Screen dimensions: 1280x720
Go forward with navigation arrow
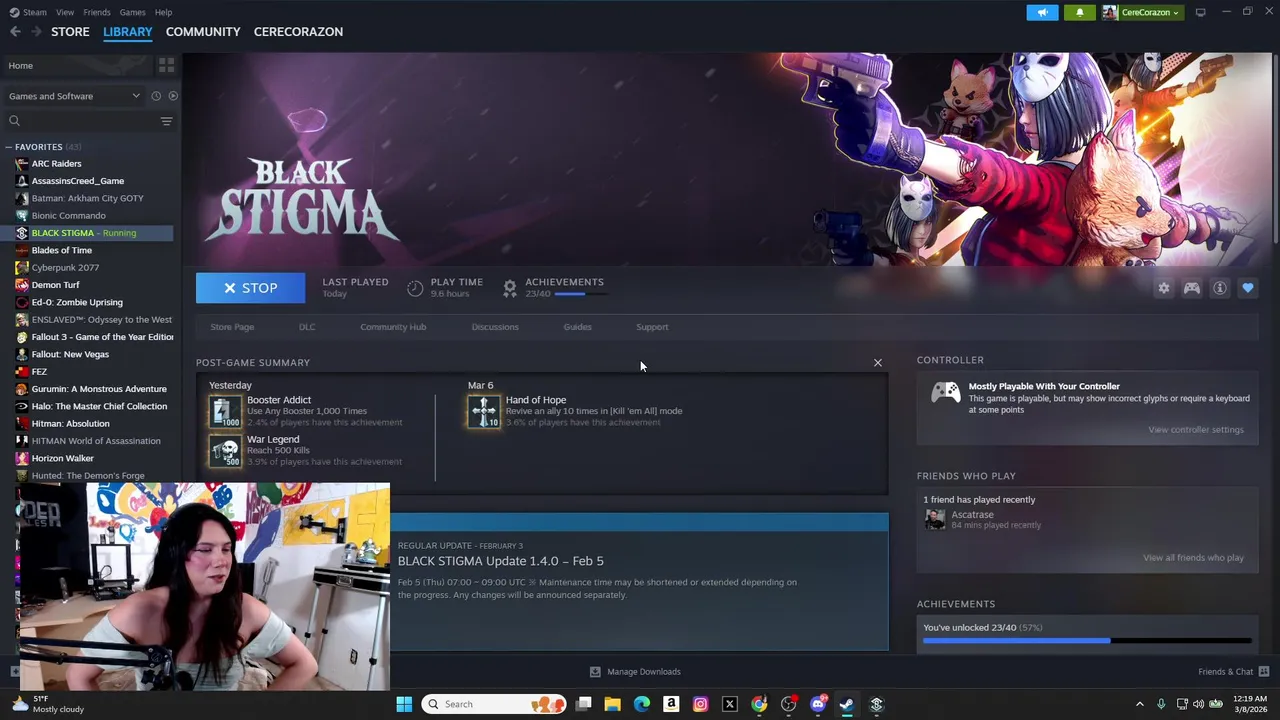[x=36, y=32]
